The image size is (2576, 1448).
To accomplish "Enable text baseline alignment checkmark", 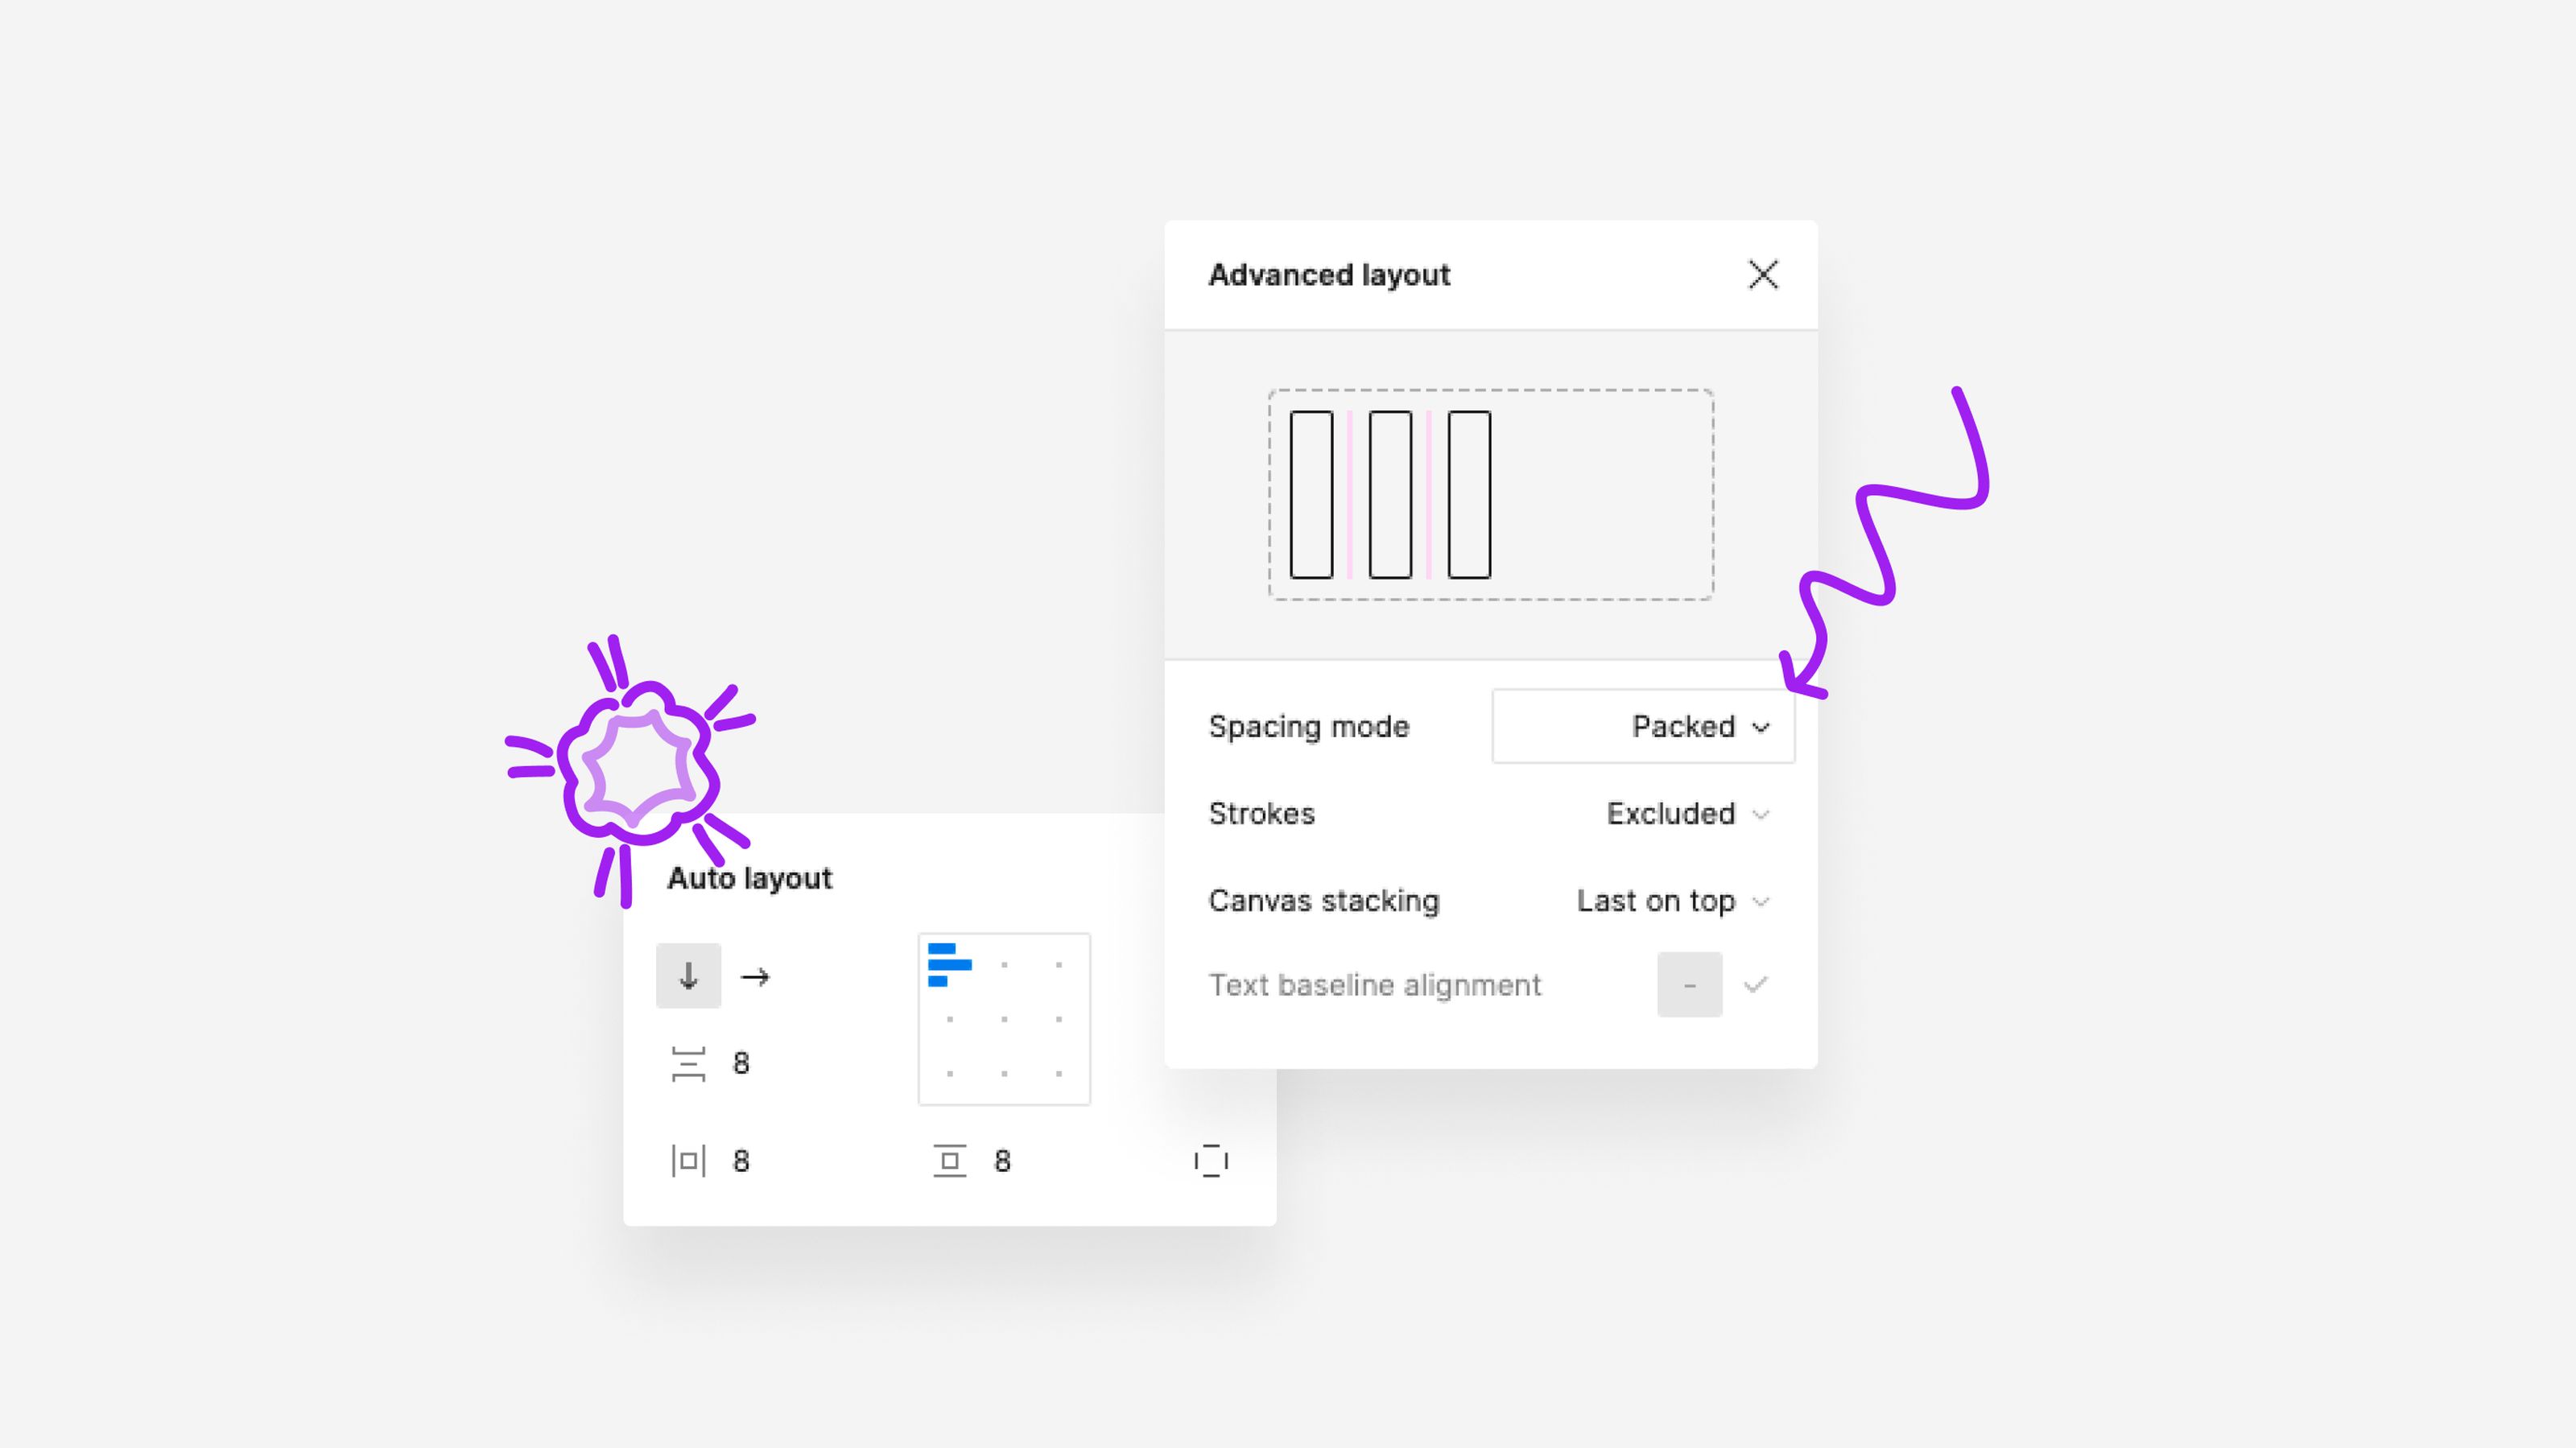I will tap(1756, 985).
